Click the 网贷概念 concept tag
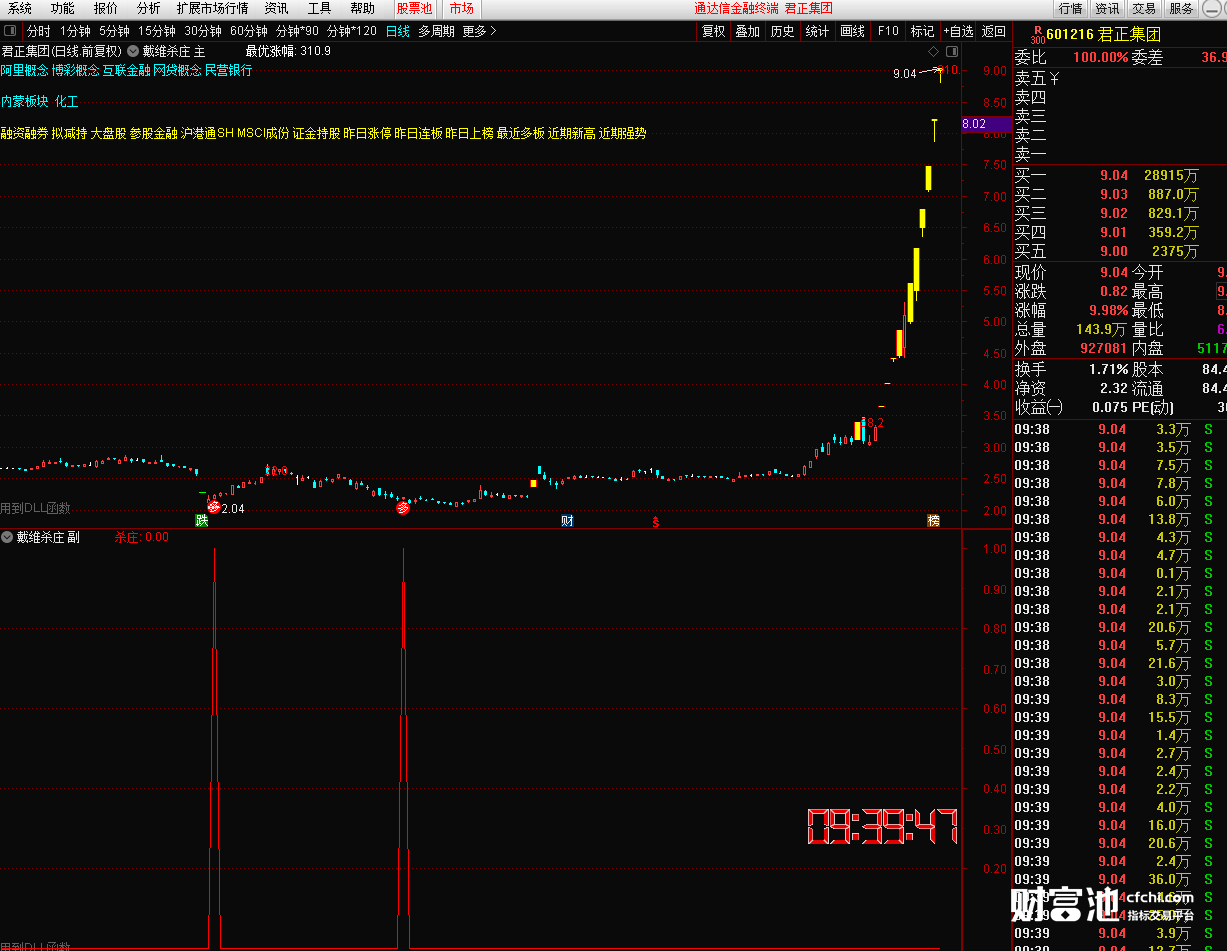1227x951 pixels. coord(177,70)
